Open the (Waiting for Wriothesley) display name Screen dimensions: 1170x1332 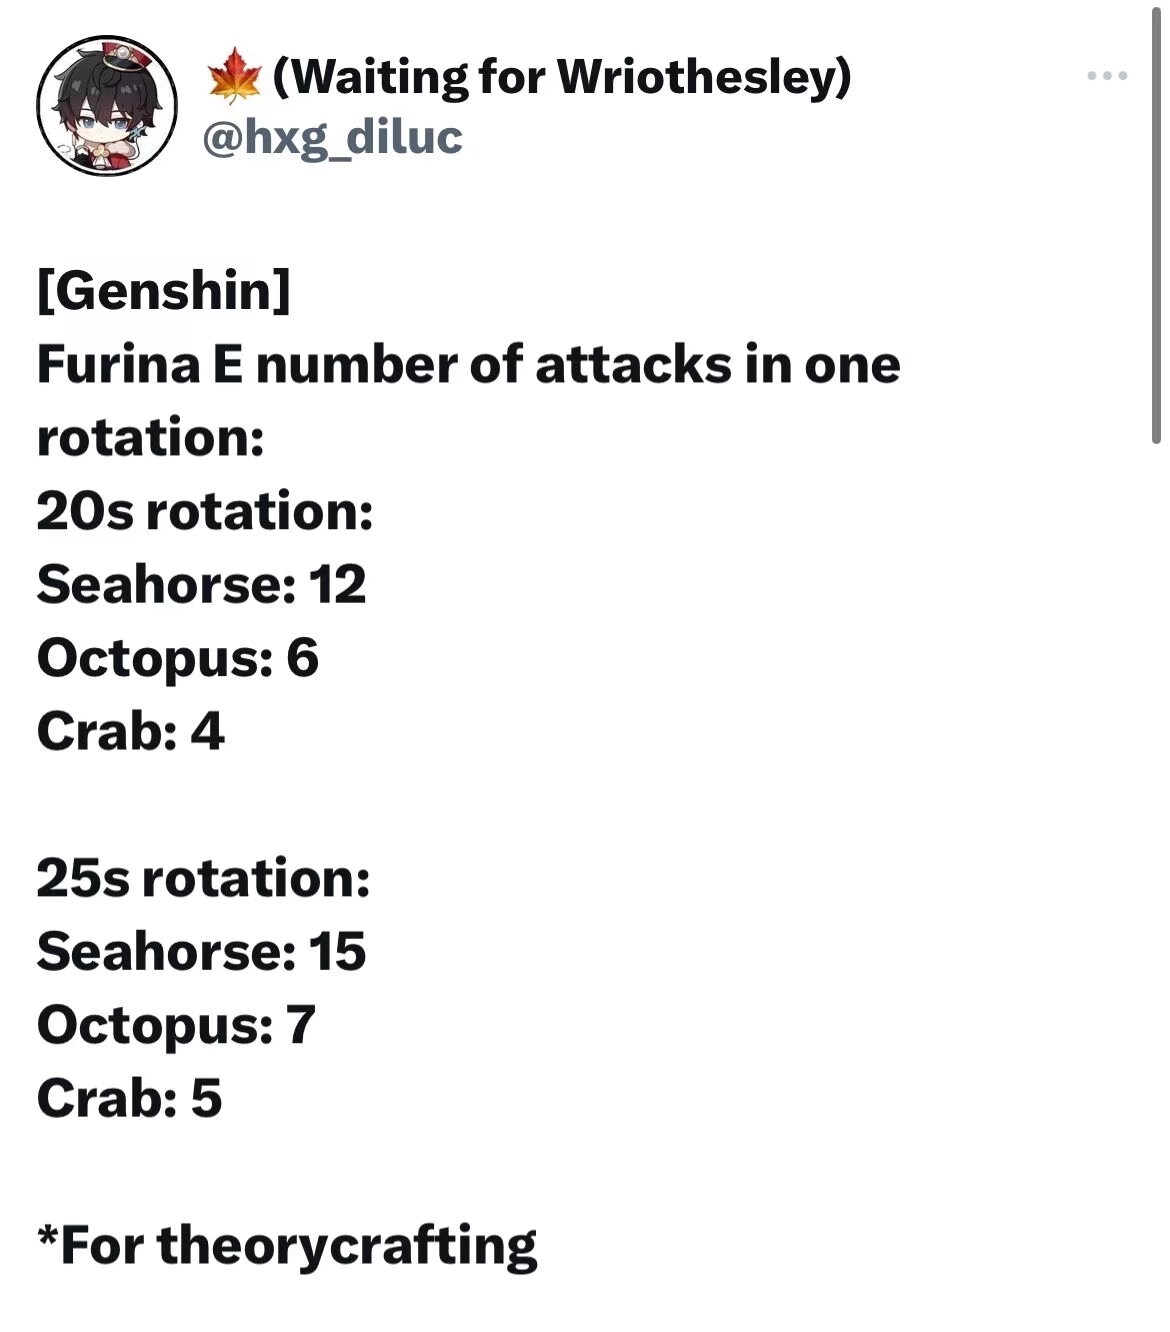(x=561, y=77)
